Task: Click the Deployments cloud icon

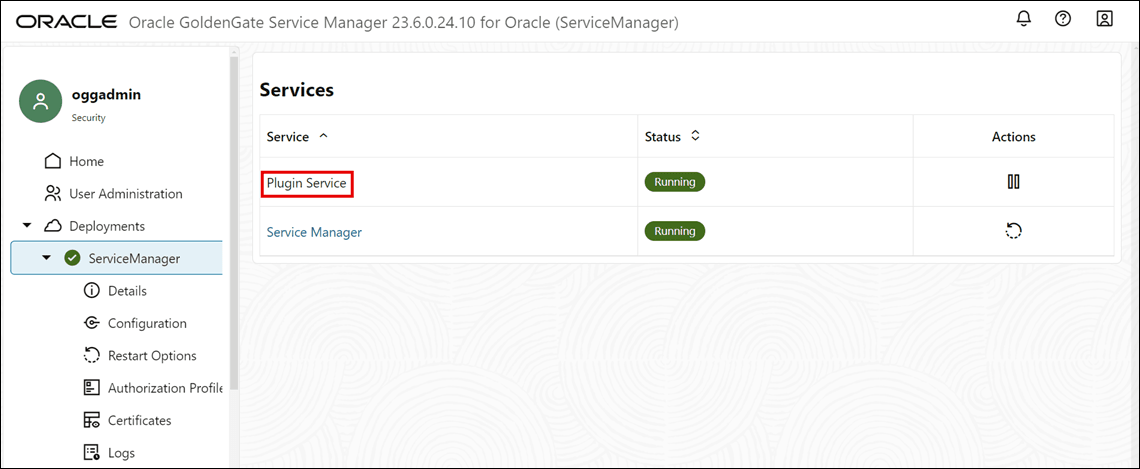Action: (52, 226)
